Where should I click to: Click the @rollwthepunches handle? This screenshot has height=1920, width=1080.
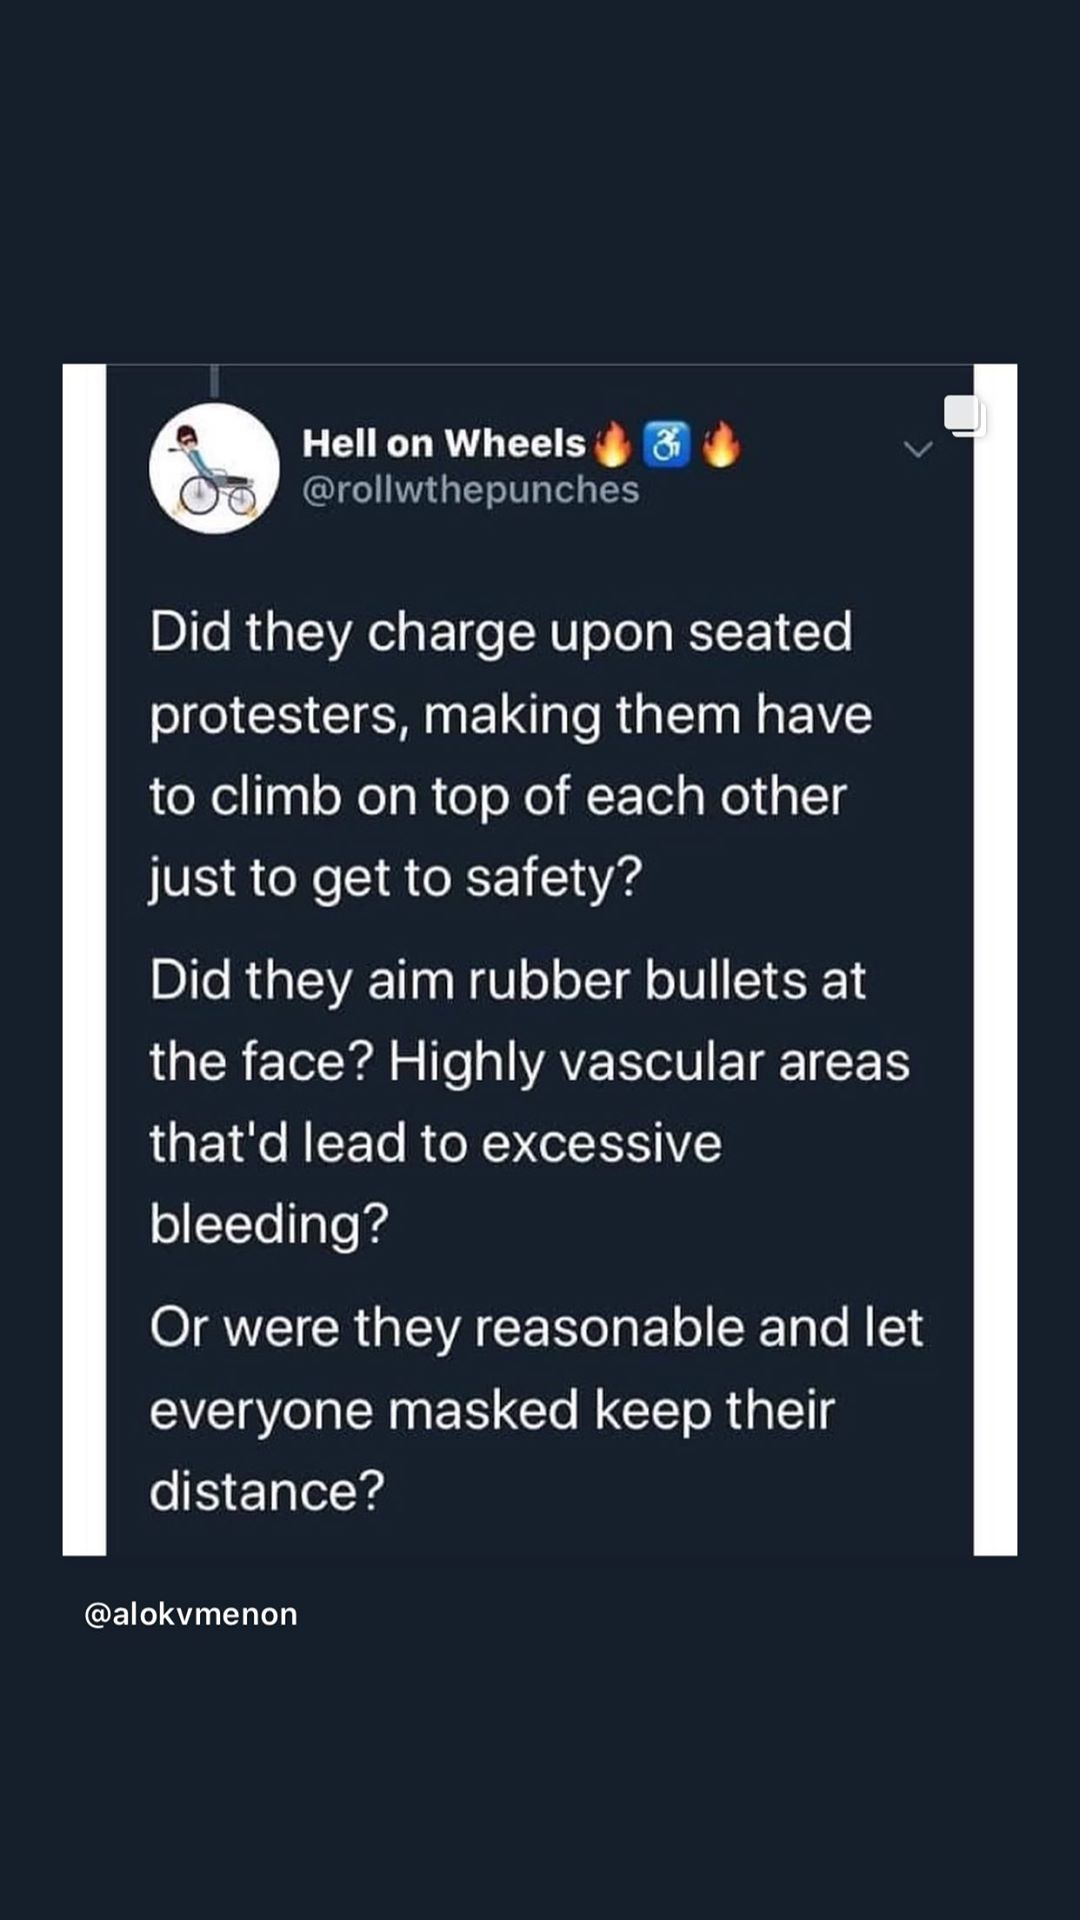470,490
